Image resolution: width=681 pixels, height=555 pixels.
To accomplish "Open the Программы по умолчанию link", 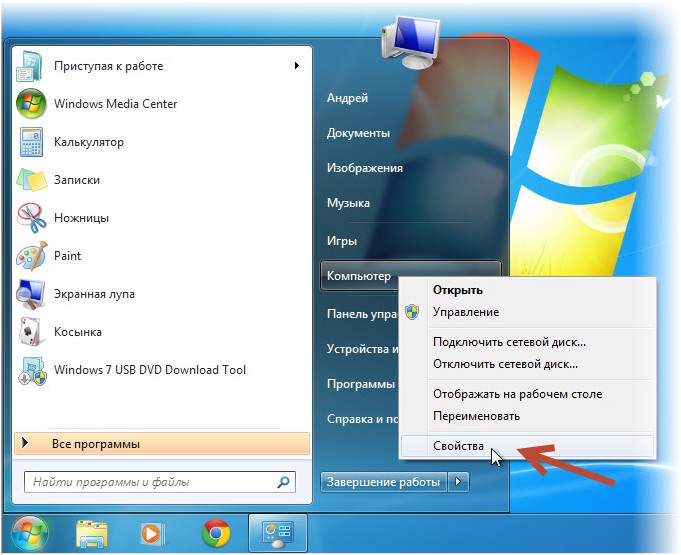I will point(361,384).
